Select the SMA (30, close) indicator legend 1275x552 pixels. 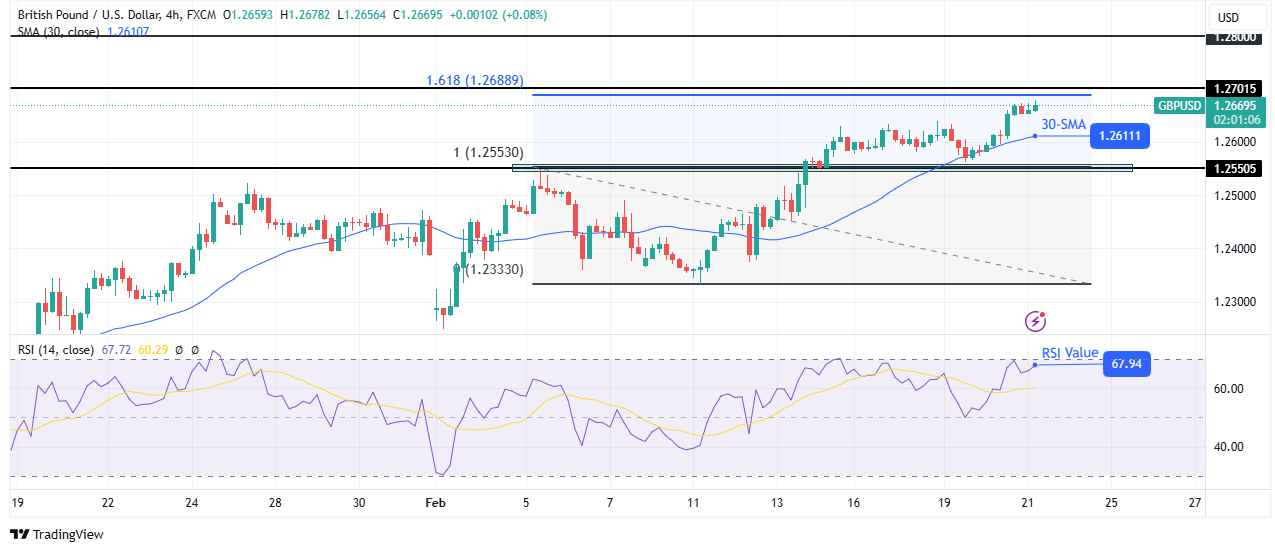point(58,32)
